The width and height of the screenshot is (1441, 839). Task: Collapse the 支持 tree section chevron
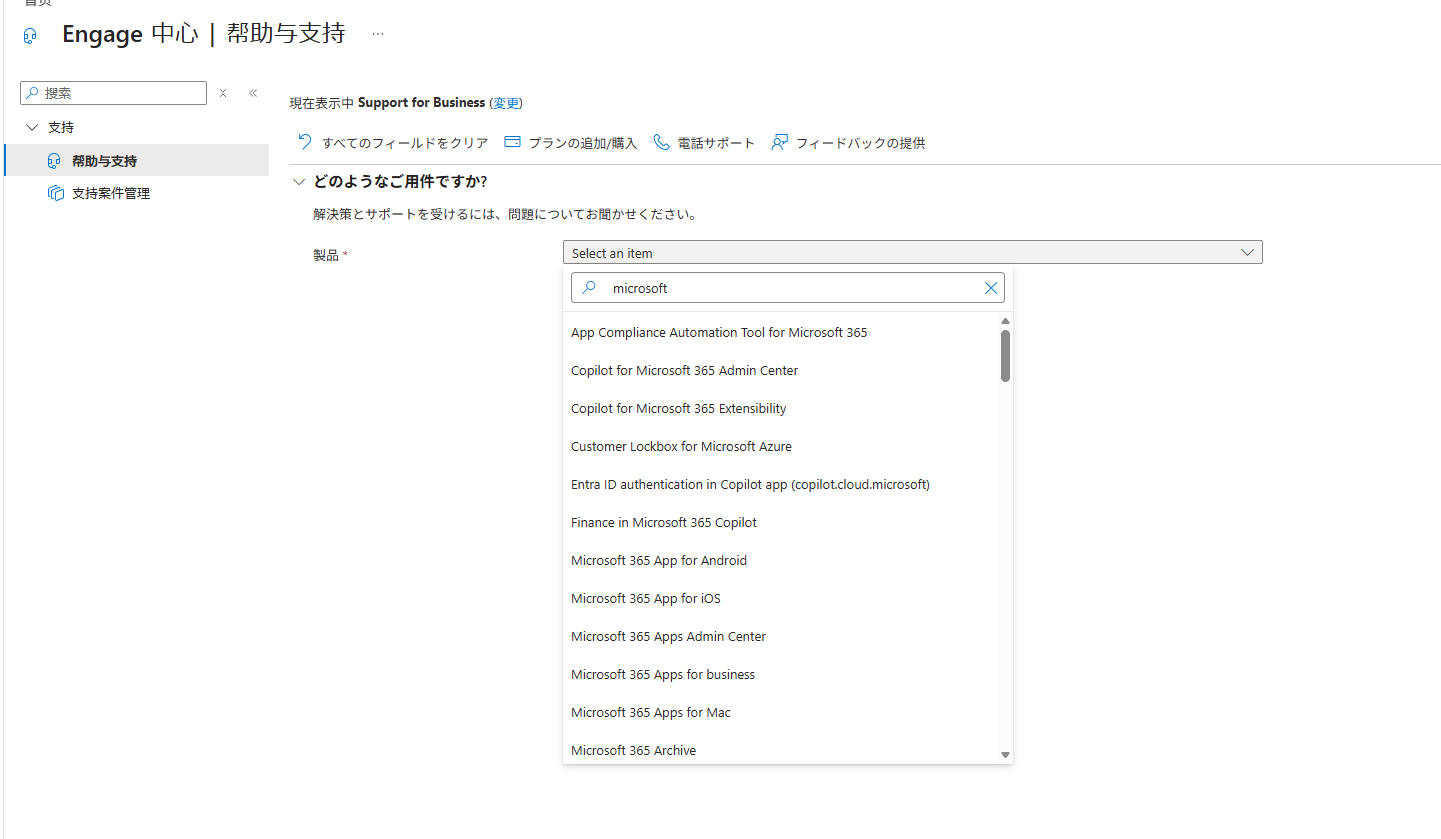(32, 127)
